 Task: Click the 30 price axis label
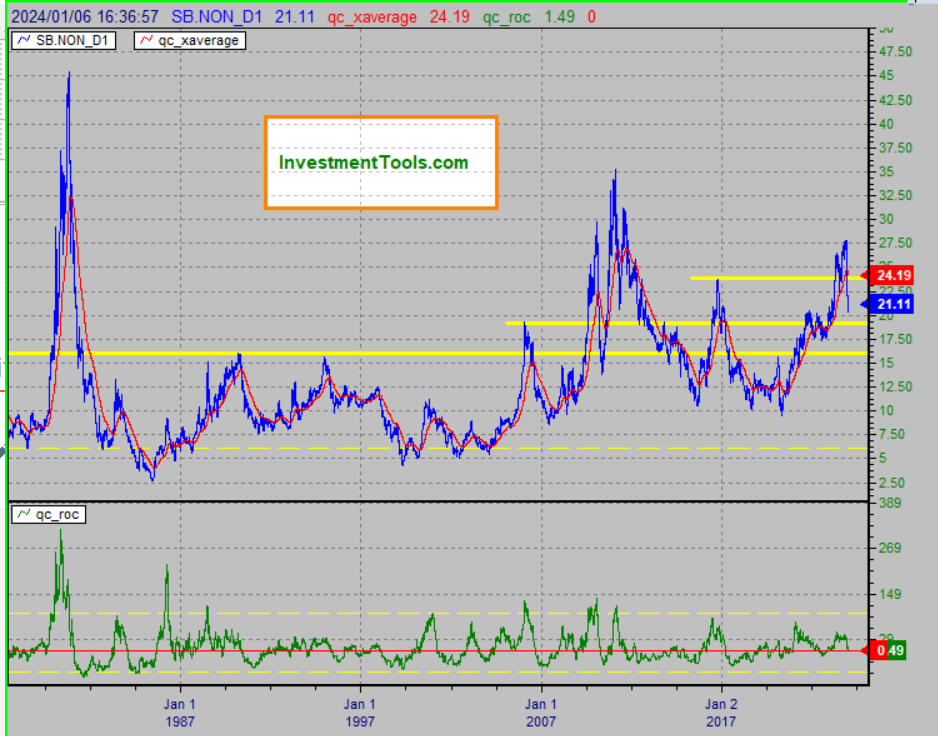point(887,219)
